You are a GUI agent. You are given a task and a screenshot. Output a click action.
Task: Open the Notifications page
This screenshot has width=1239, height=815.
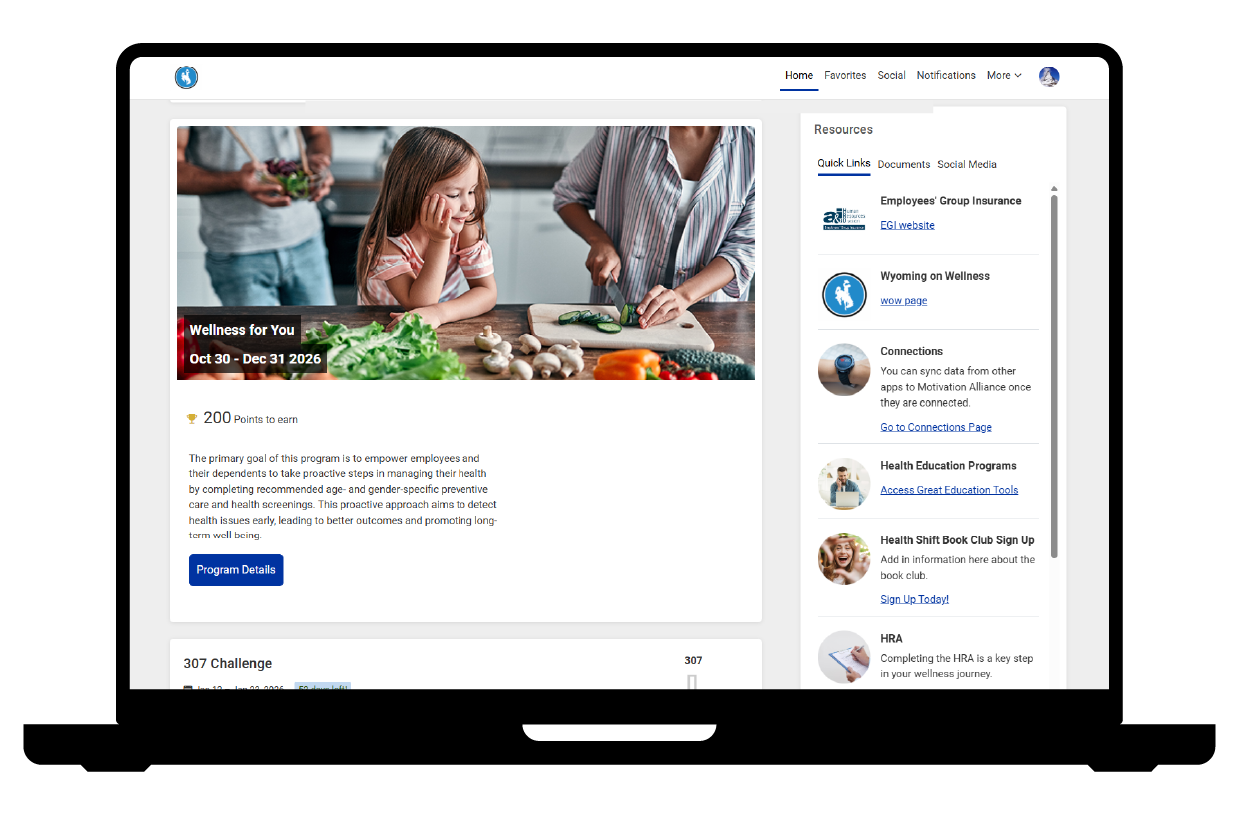point(946,76)
